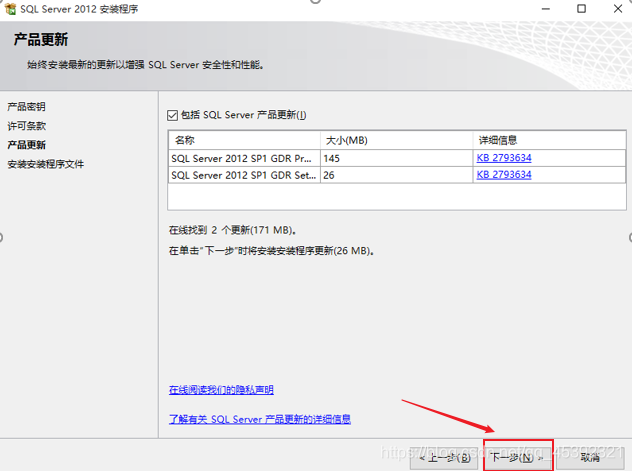Click the 详细信息 column header

549,140
